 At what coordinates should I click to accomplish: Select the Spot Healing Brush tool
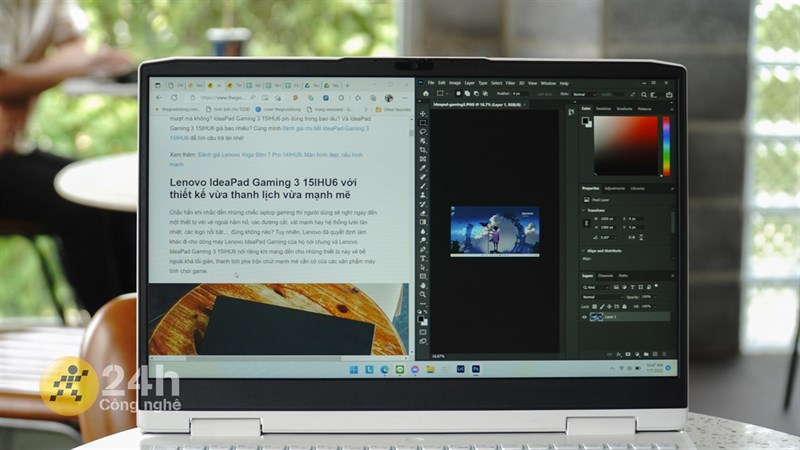(x=423, y=177)
